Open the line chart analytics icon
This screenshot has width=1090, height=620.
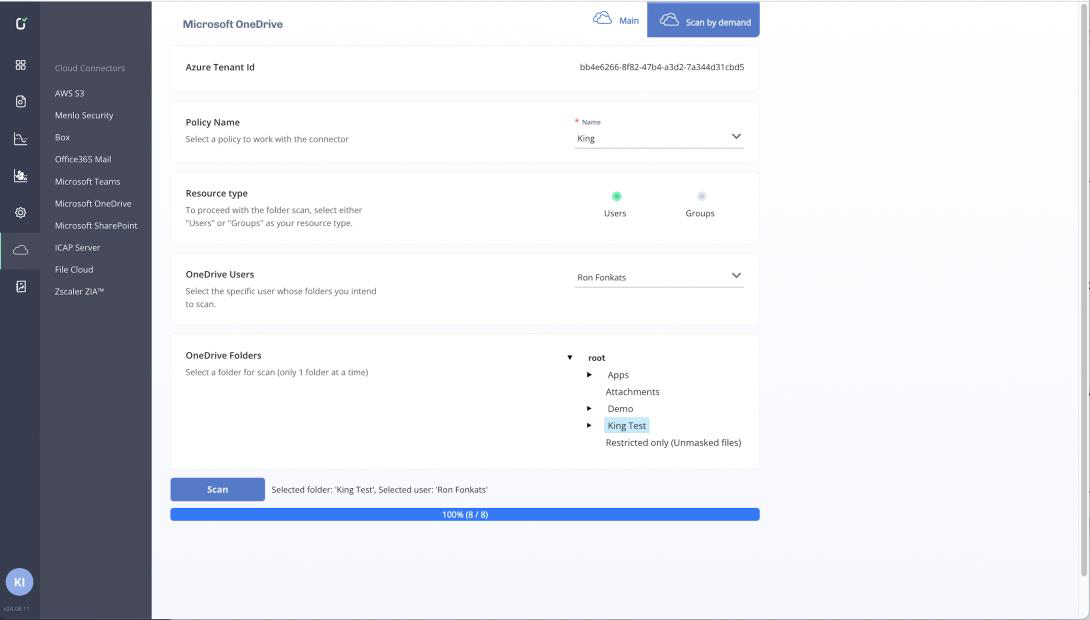[21, 139]
